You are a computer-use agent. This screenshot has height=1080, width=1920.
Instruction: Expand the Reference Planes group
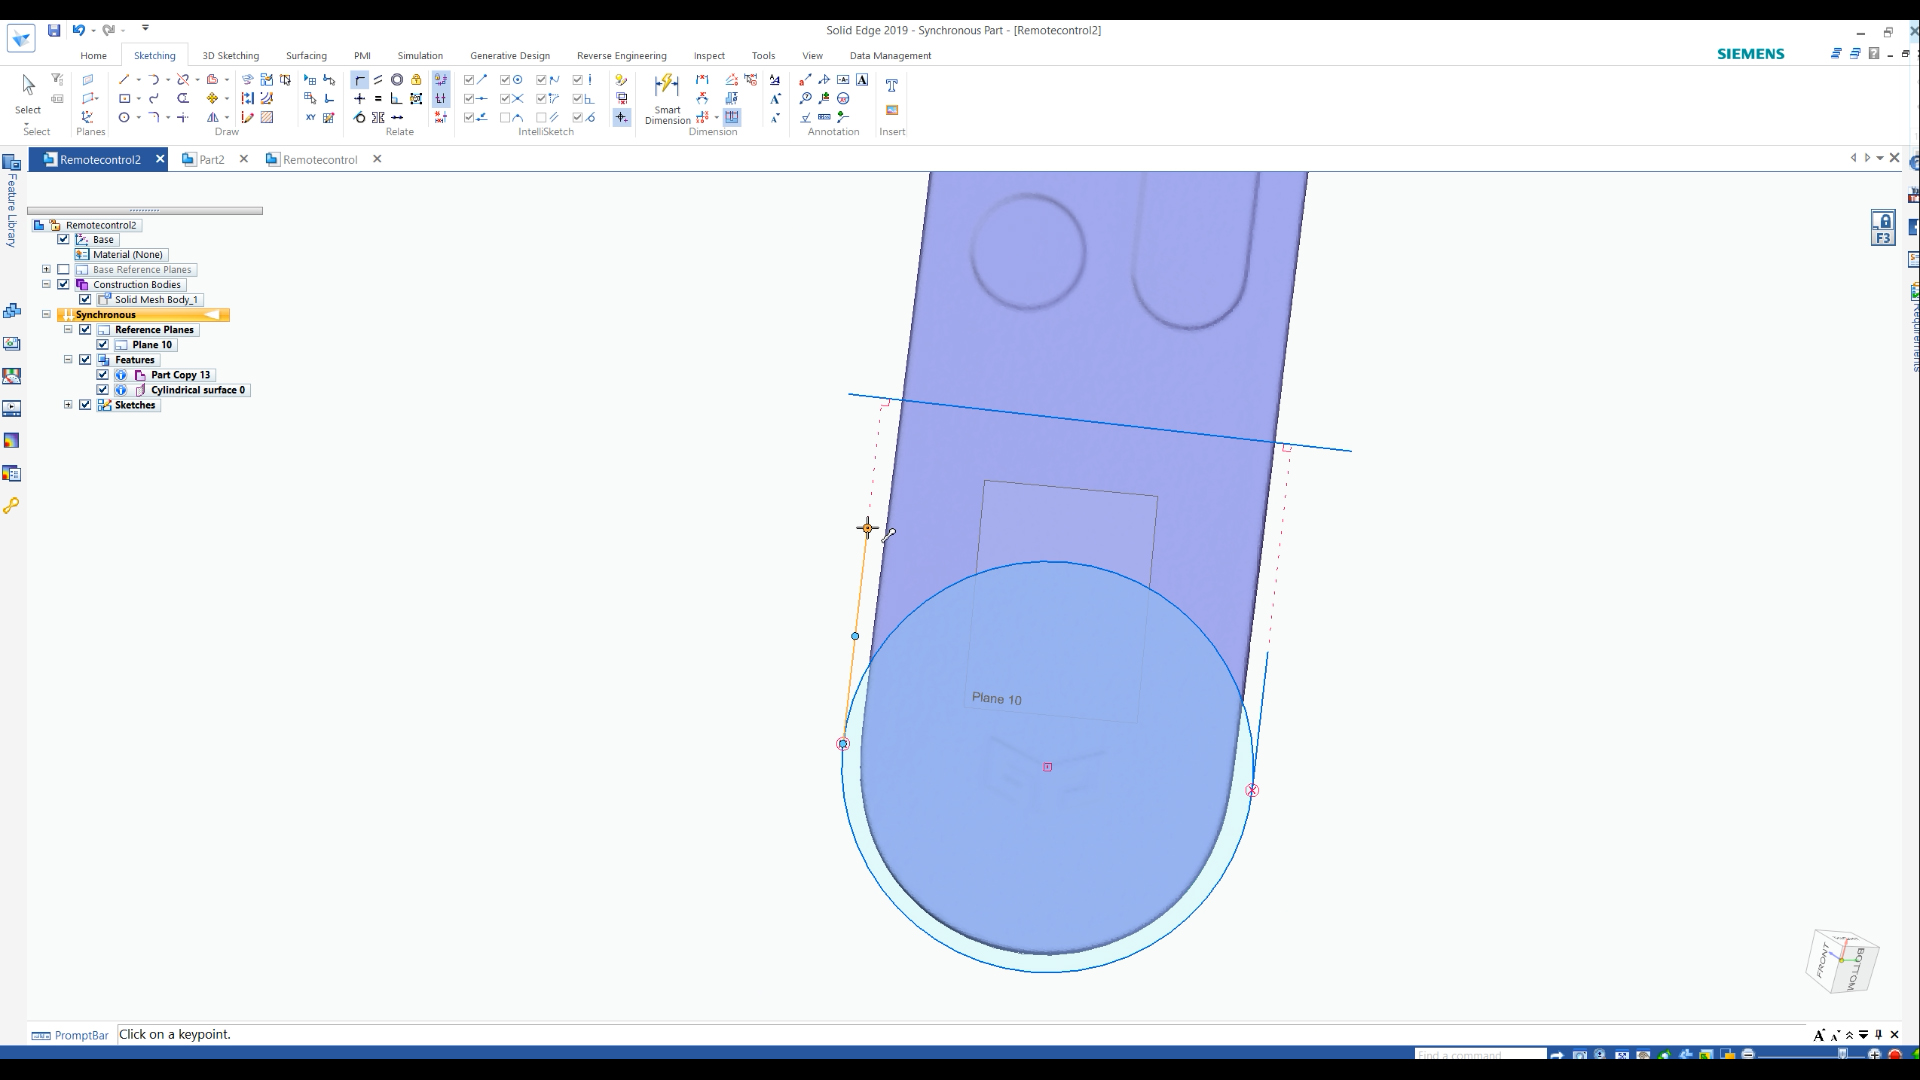point(69,330)
